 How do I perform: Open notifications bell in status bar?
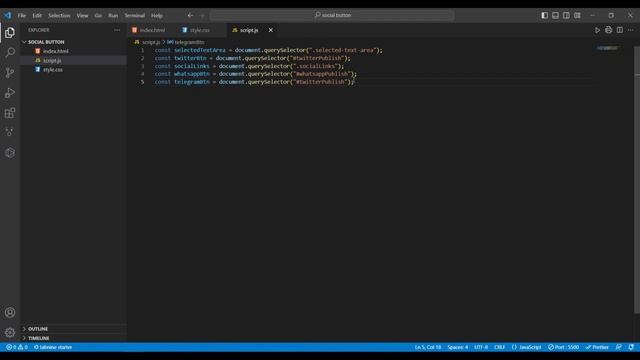631,347
